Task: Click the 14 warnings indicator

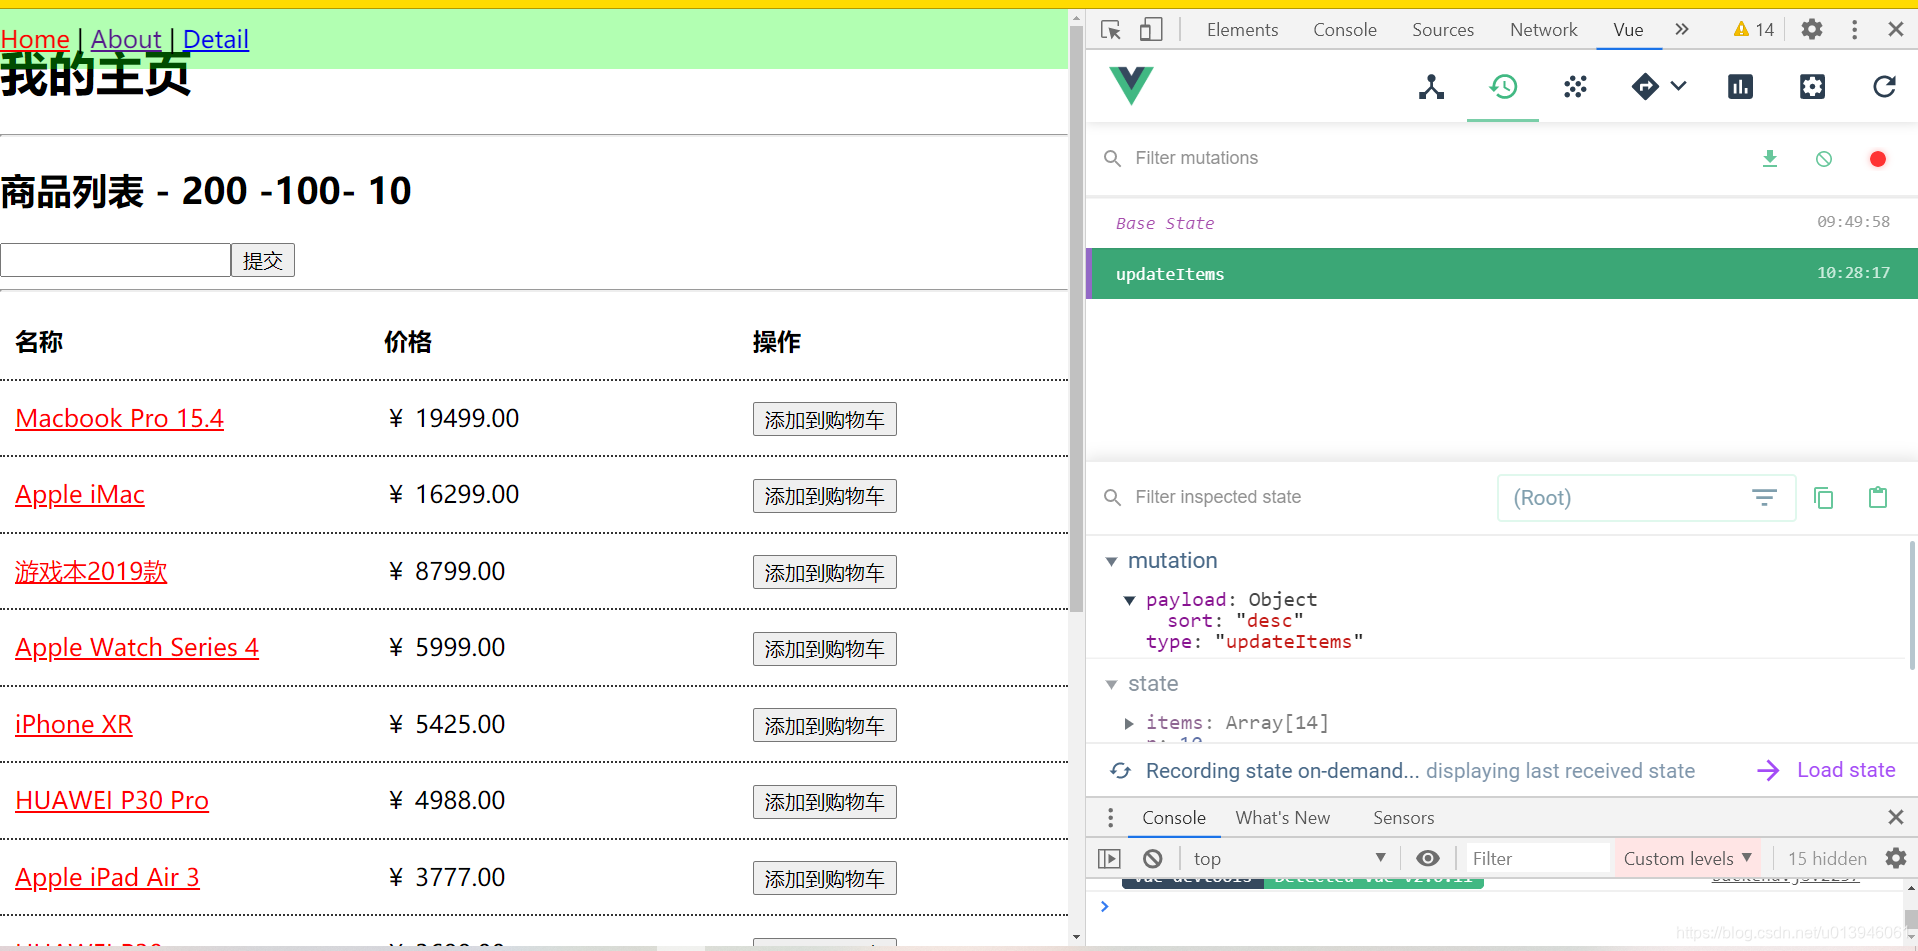Action: click(1754, 30)
